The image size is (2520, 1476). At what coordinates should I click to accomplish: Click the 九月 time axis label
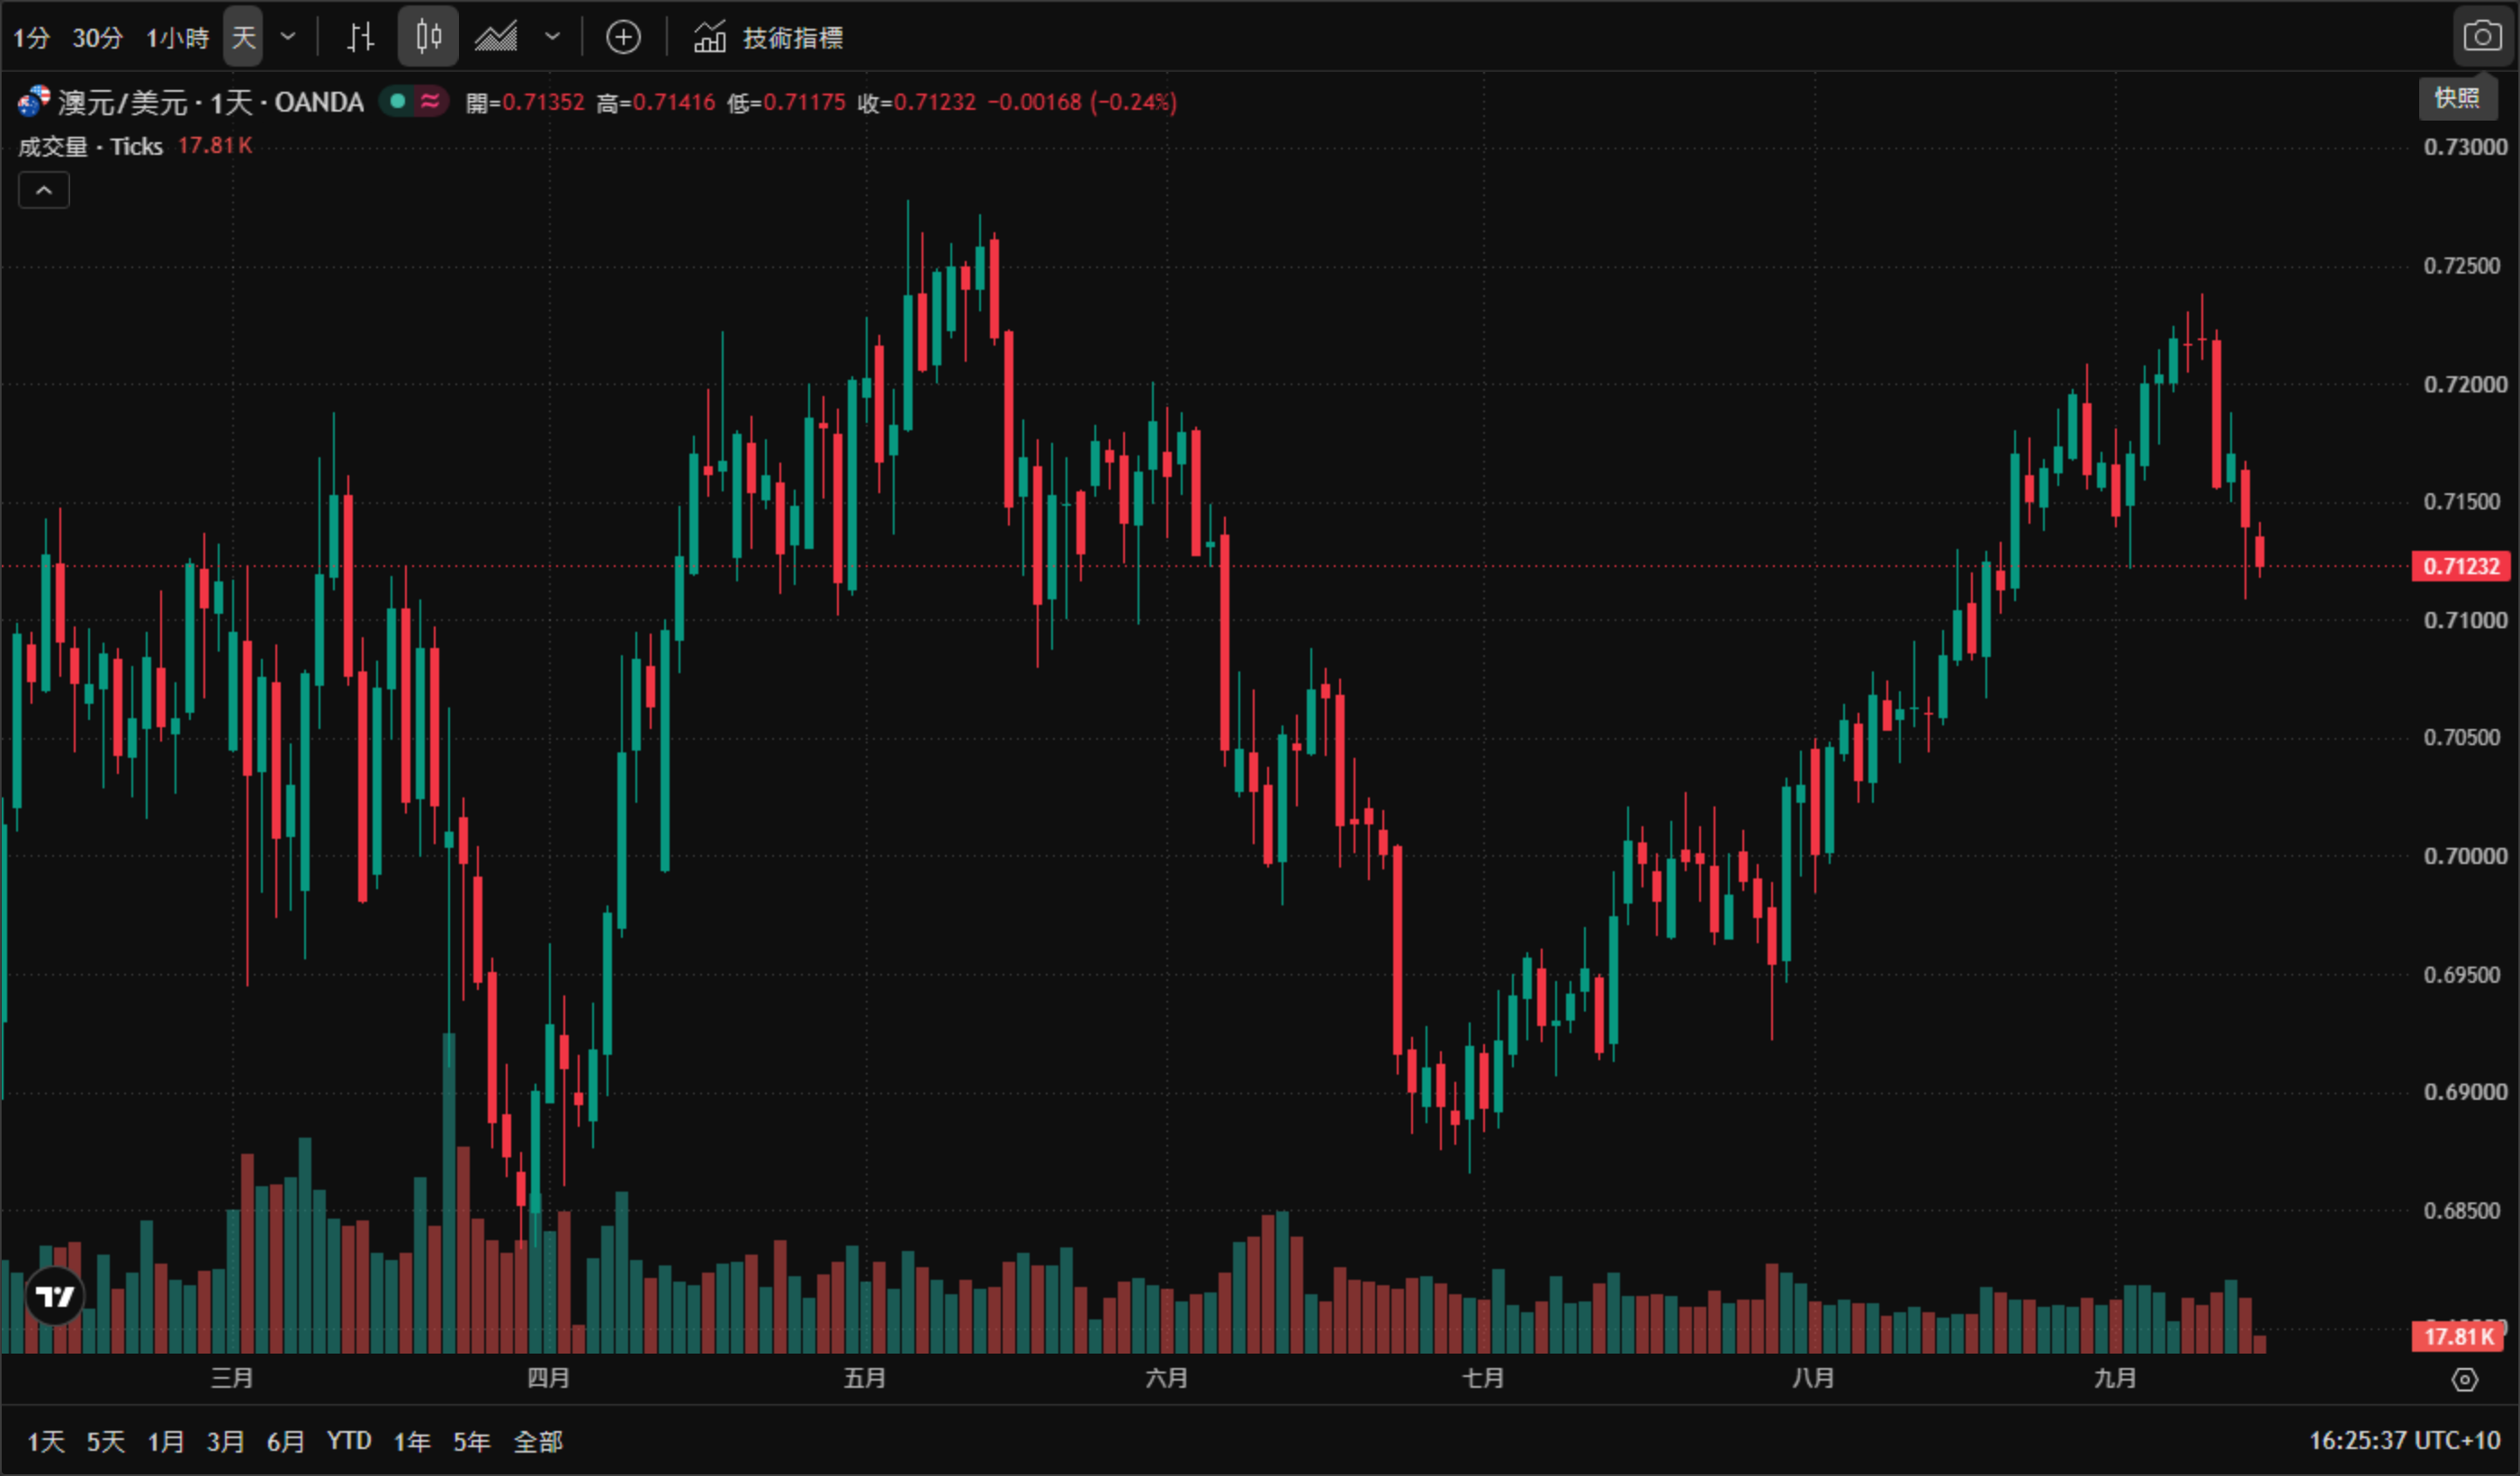tap(2115, 1378)
